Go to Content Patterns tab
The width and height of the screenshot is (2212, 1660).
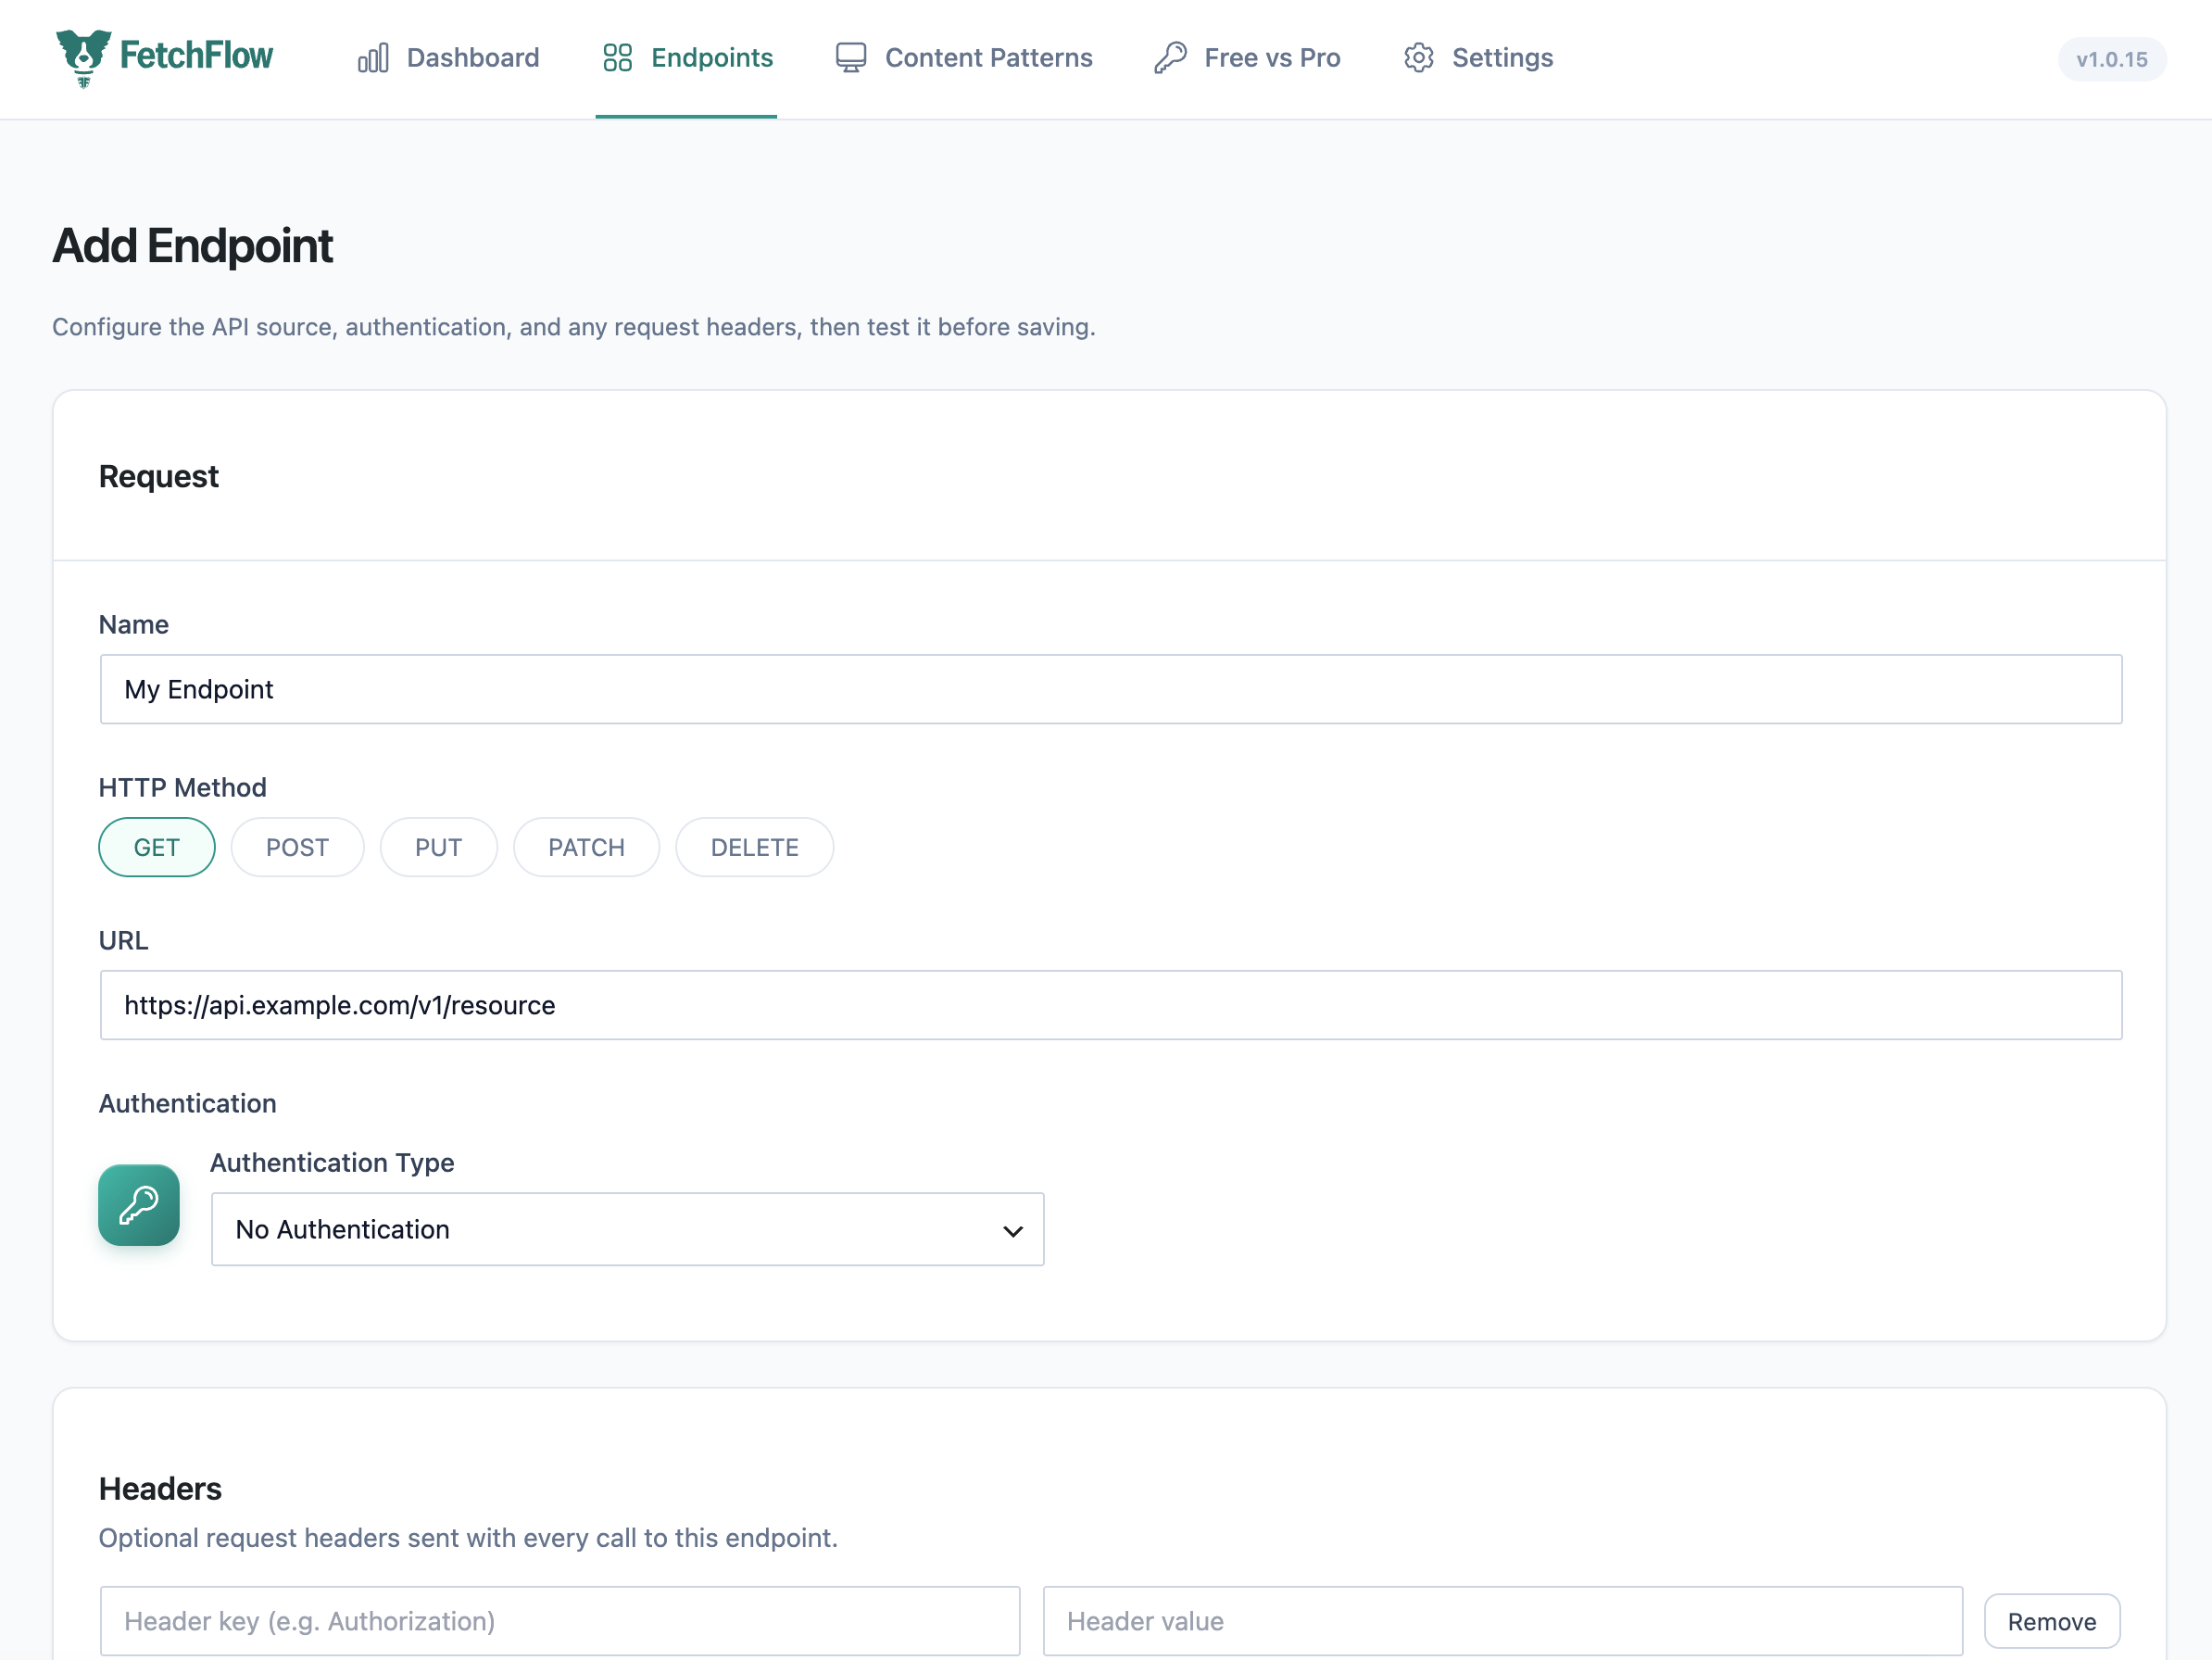click(x=964, y=58)
